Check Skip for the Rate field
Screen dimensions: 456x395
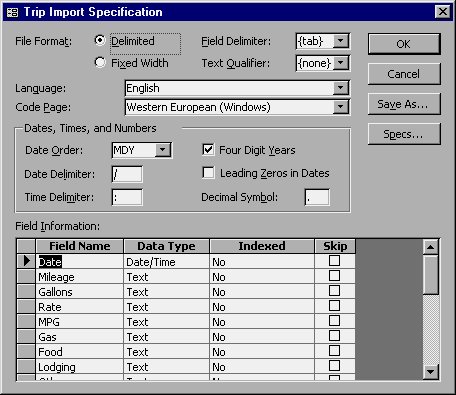tap(334, 305)
